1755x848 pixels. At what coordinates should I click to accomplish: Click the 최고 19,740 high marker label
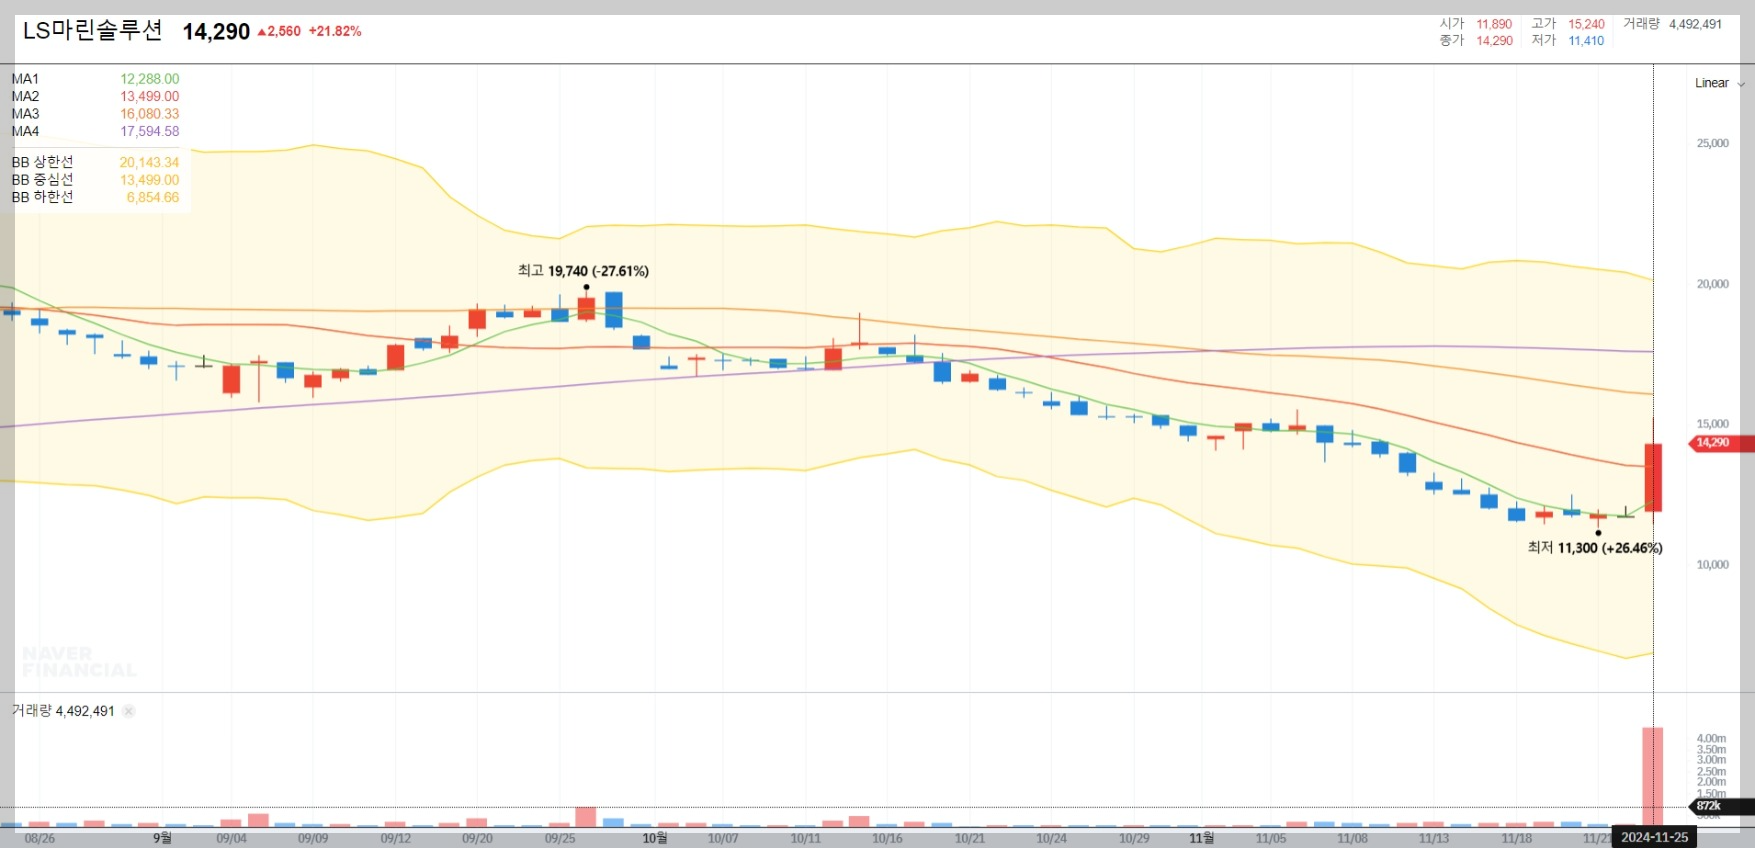pos(583,271)
